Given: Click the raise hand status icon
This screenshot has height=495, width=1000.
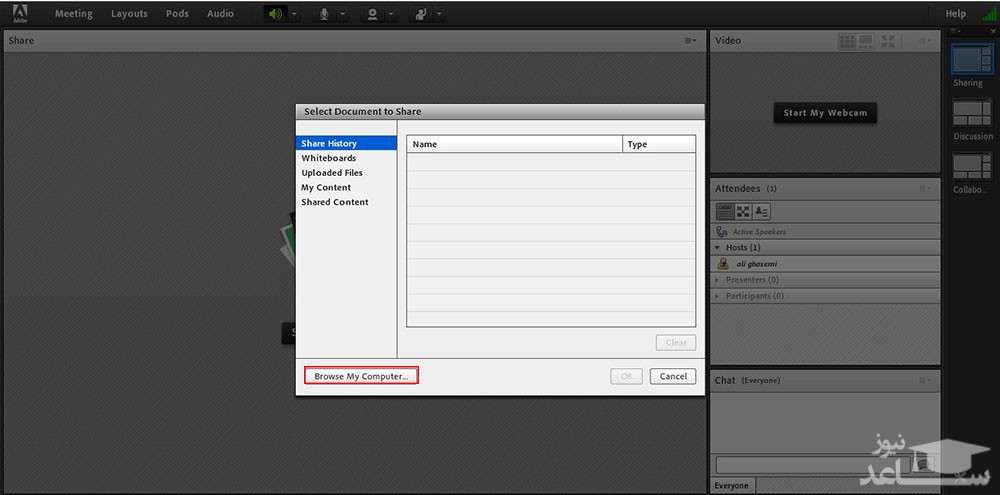Looking at the screenshot, I should click(x=421, y=14).
